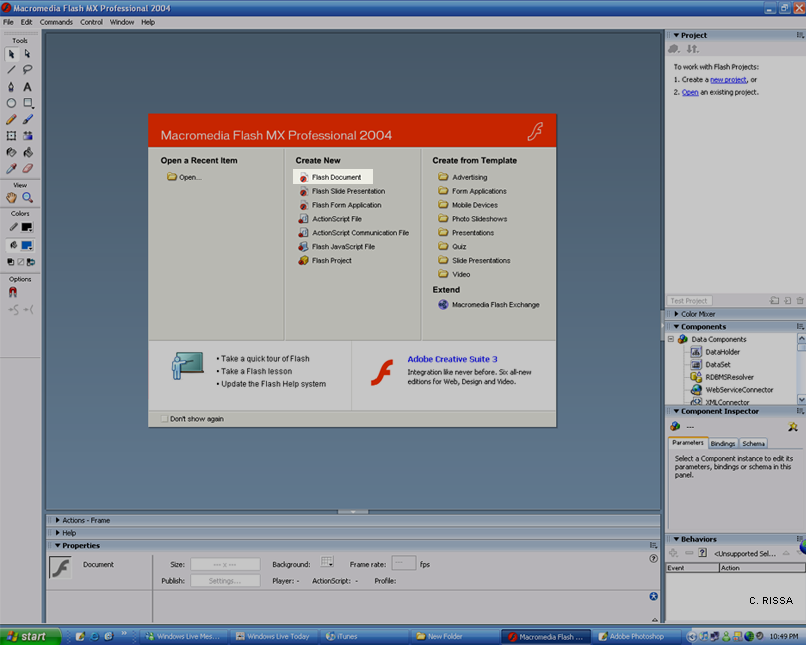Screen dimensions: 806x645
Task: Open the Control menu
Action: [x=91, y=22]
